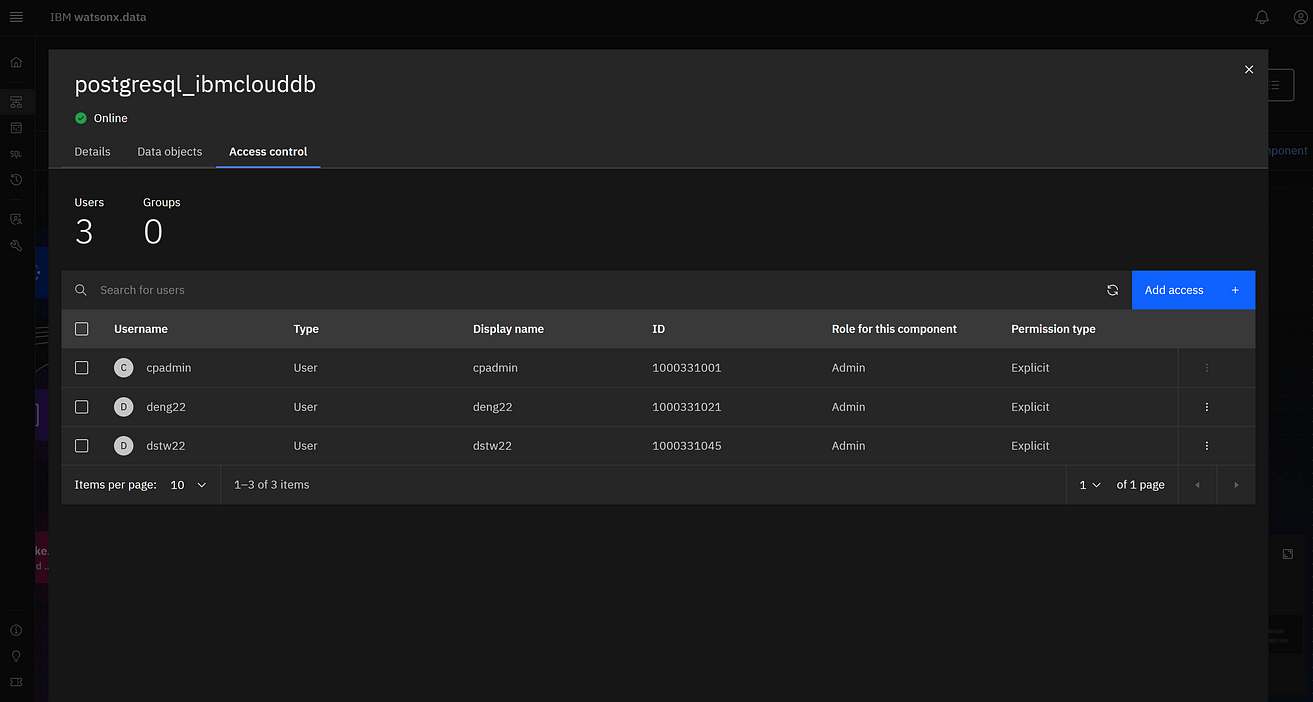
Task: Sort by Username column header
Action: tap(141, 329)
